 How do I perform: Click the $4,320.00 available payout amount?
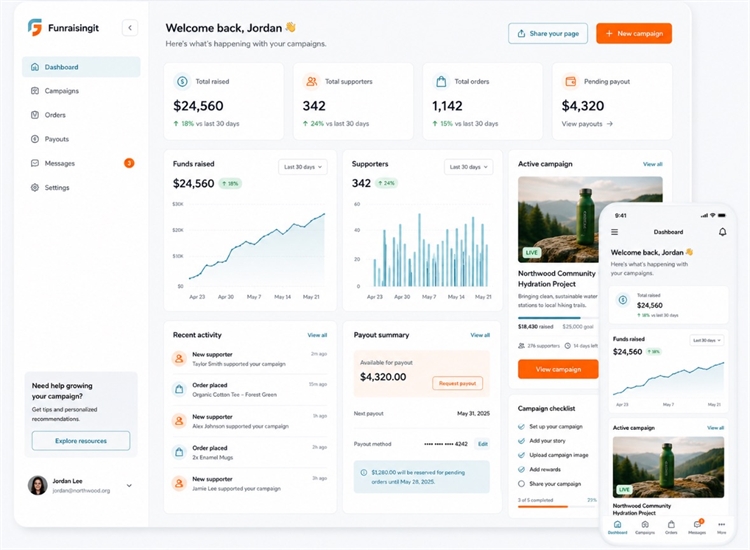383,377
